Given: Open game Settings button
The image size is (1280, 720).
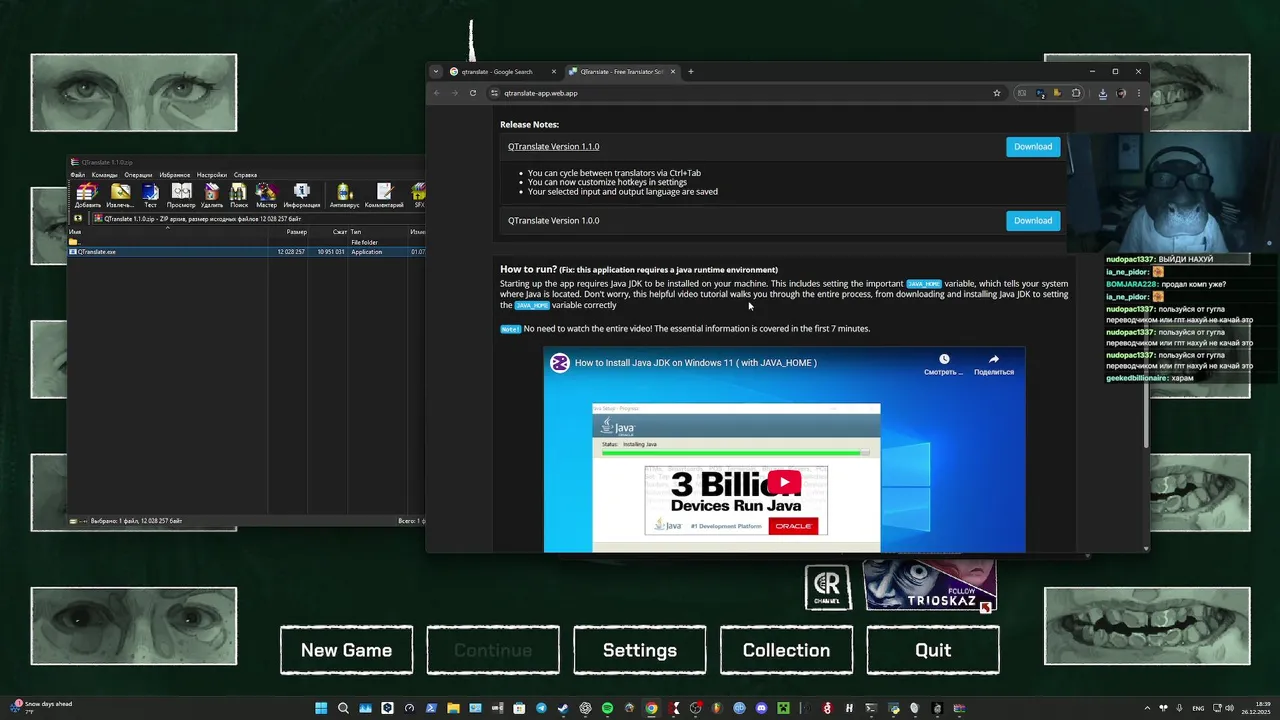Looking at the screenshot, I should pyautogui.click(x=640, y=650).
